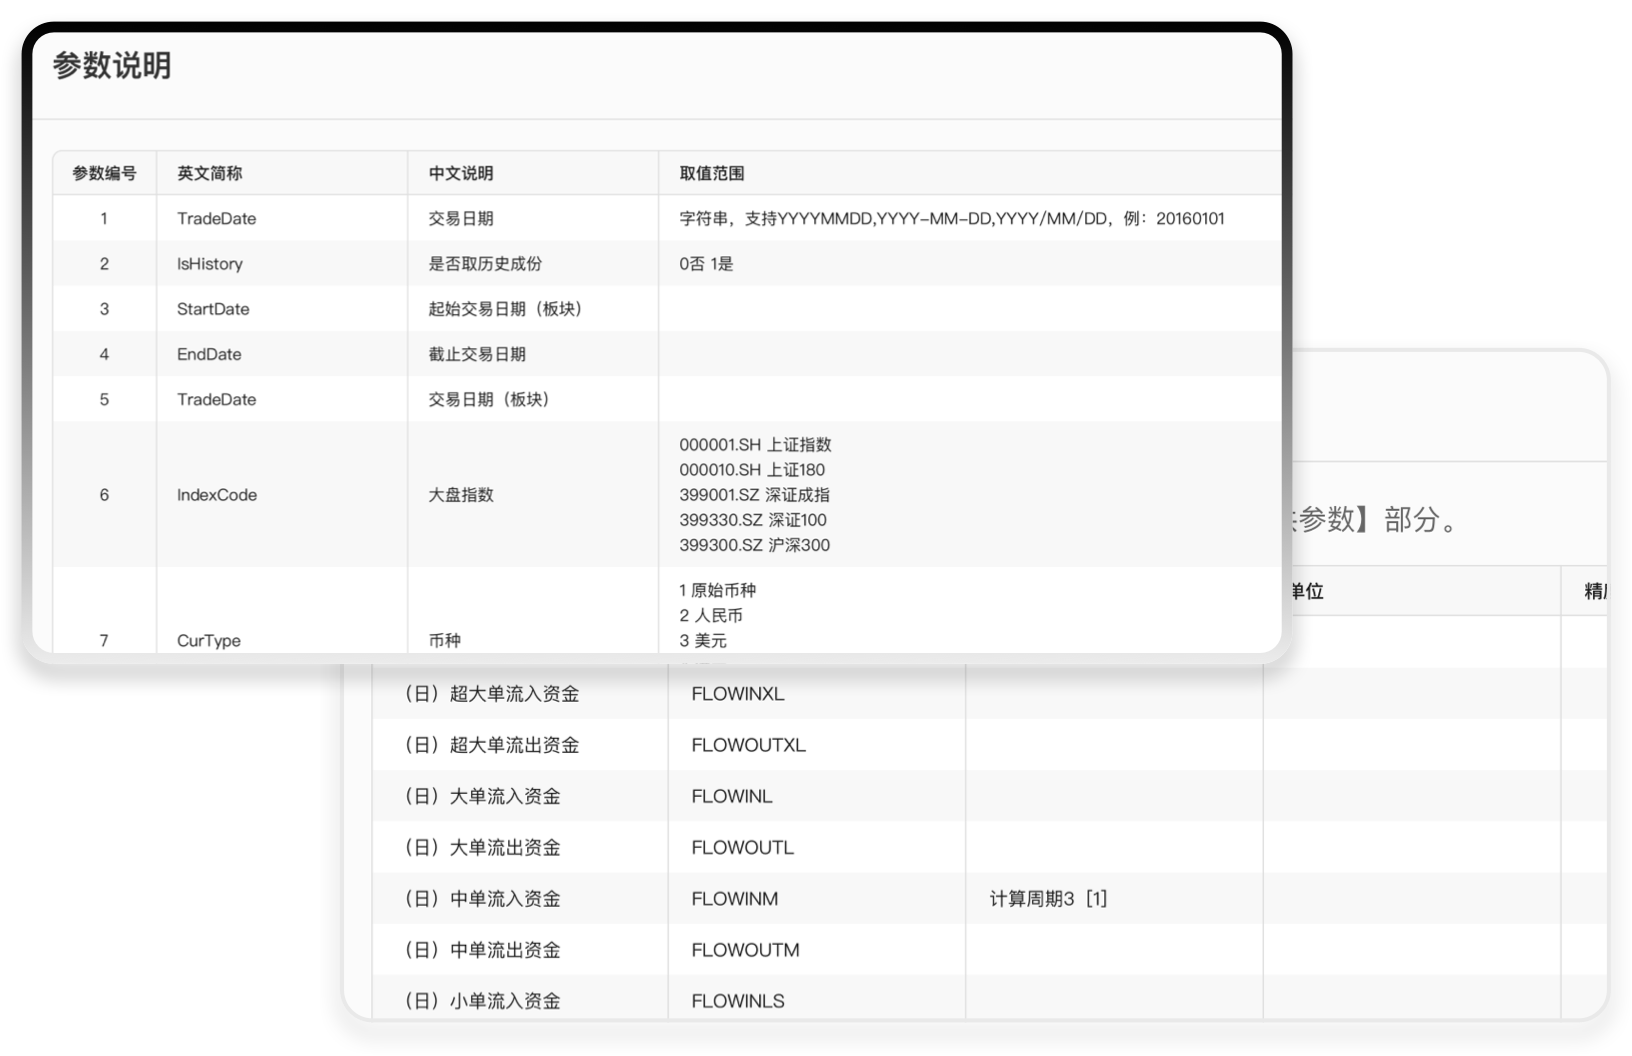Click 399001.SZ 深证成指 value
The height and width of the screenshot is (1056, 1632).
click(754, 495)
